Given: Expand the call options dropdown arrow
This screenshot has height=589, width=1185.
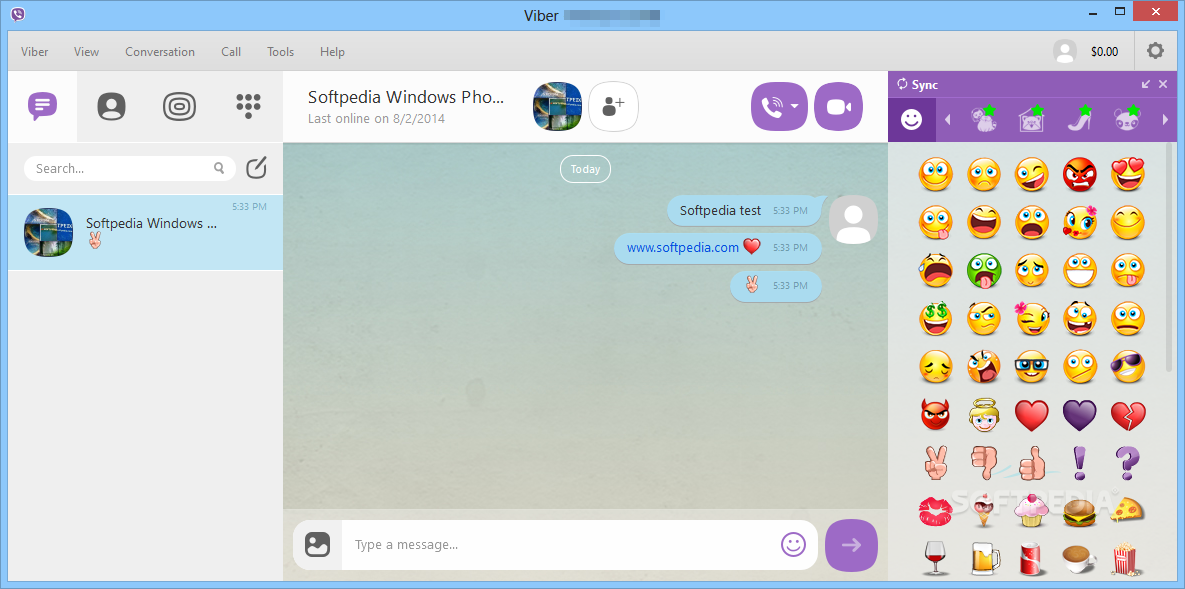Looking at the screenshot, I should click(x=795, y=107).
